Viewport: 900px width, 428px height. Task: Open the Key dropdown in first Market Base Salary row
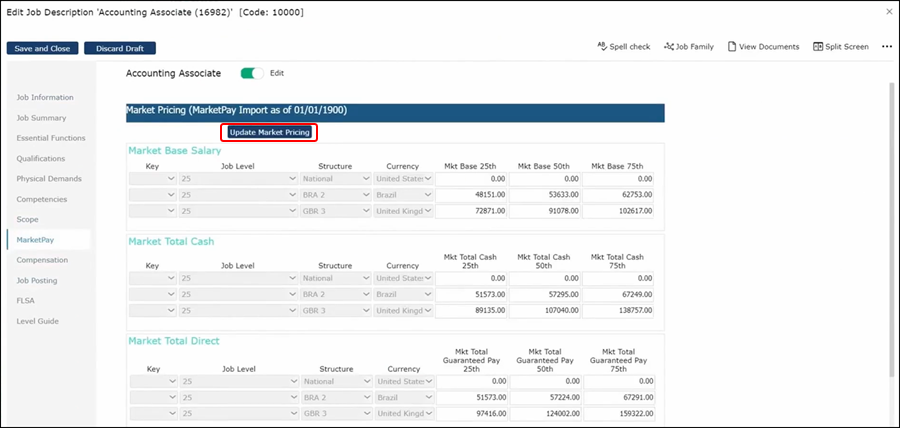pyautogui.click(x=153, y=179)
